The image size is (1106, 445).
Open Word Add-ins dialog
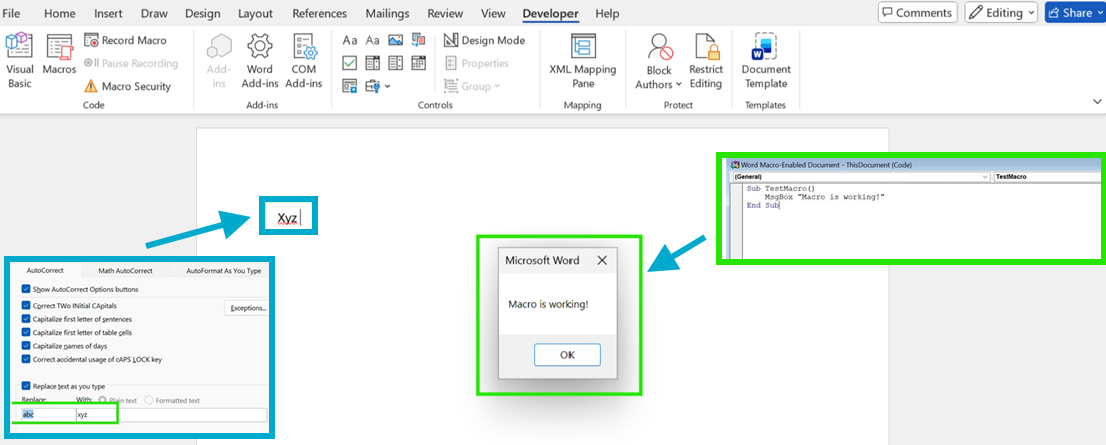tap(260, 61)
